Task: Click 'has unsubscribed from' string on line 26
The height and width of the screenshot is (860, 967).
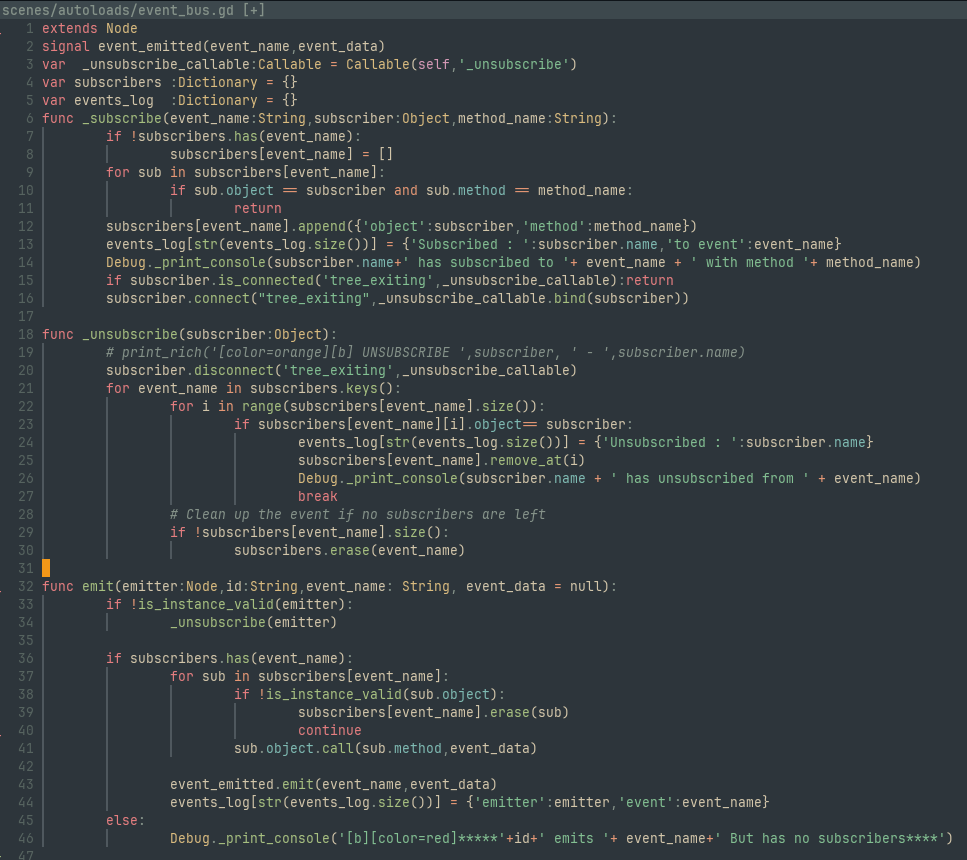Action: click(710, 478)
